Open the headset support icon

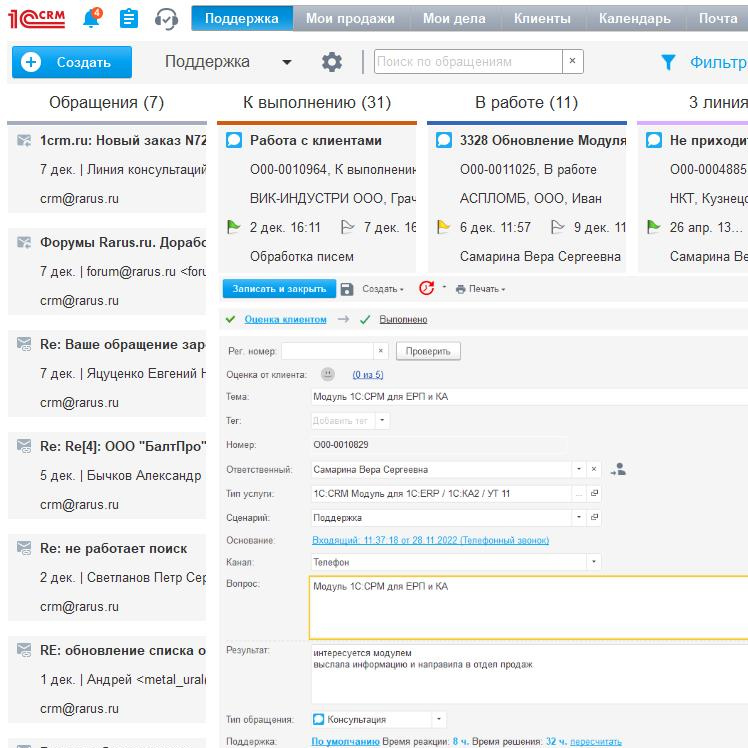[166, 18]
